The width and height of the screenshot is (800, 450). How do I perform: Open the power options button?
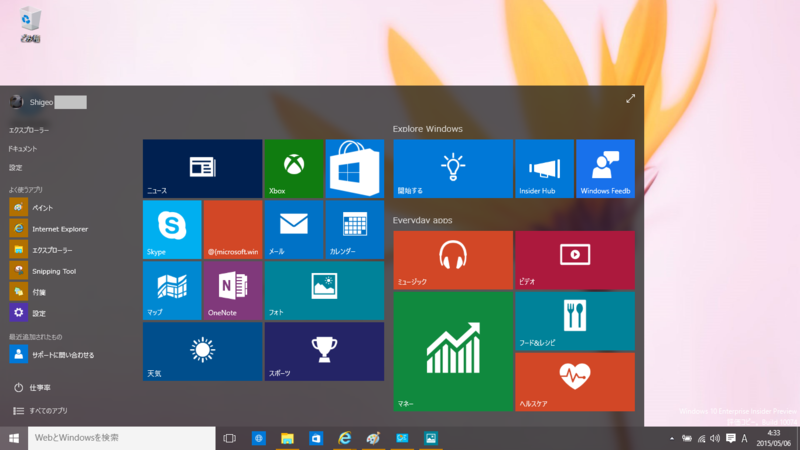coord(32,388)
